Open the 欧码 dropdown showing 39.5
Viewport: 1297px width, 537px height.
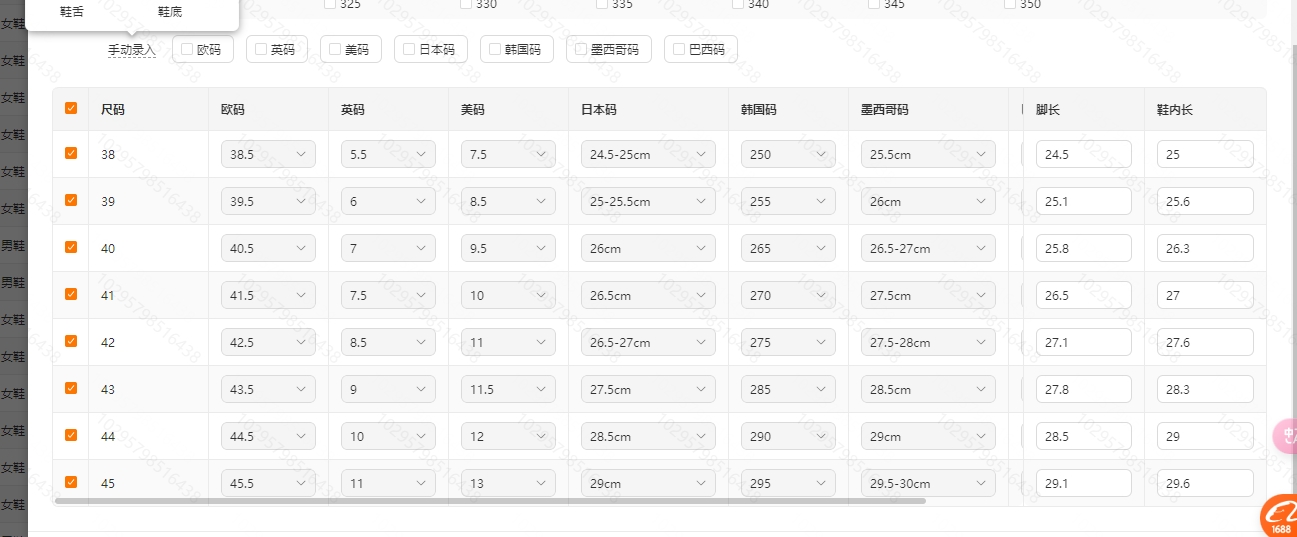[268, 201]
